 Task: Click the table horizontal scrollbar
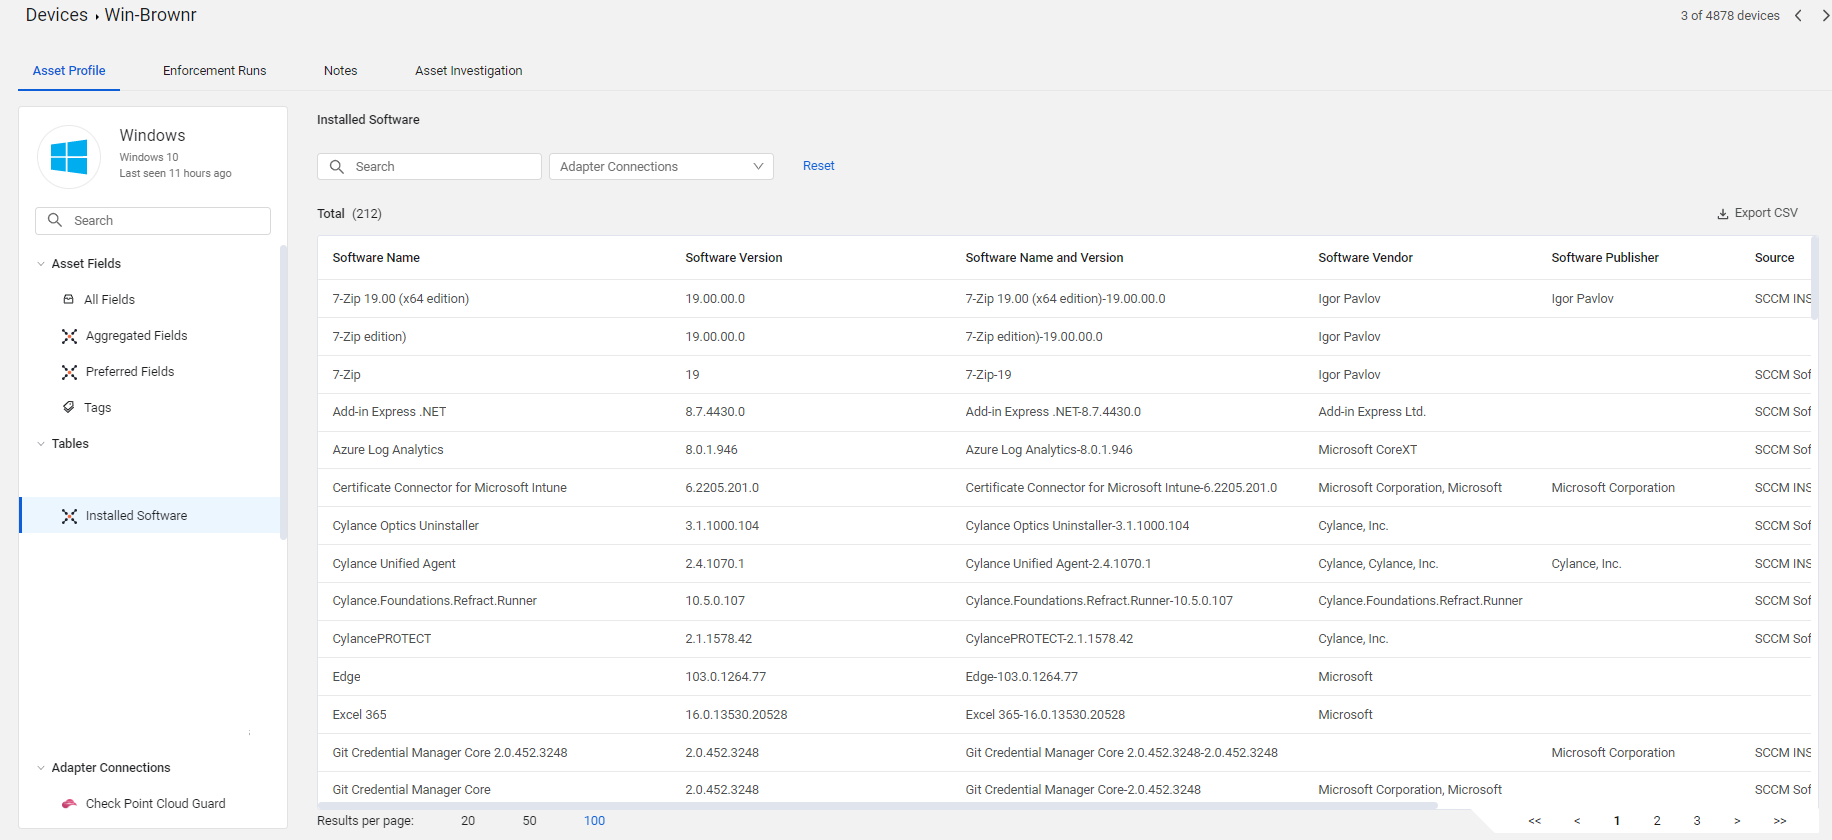878,805
